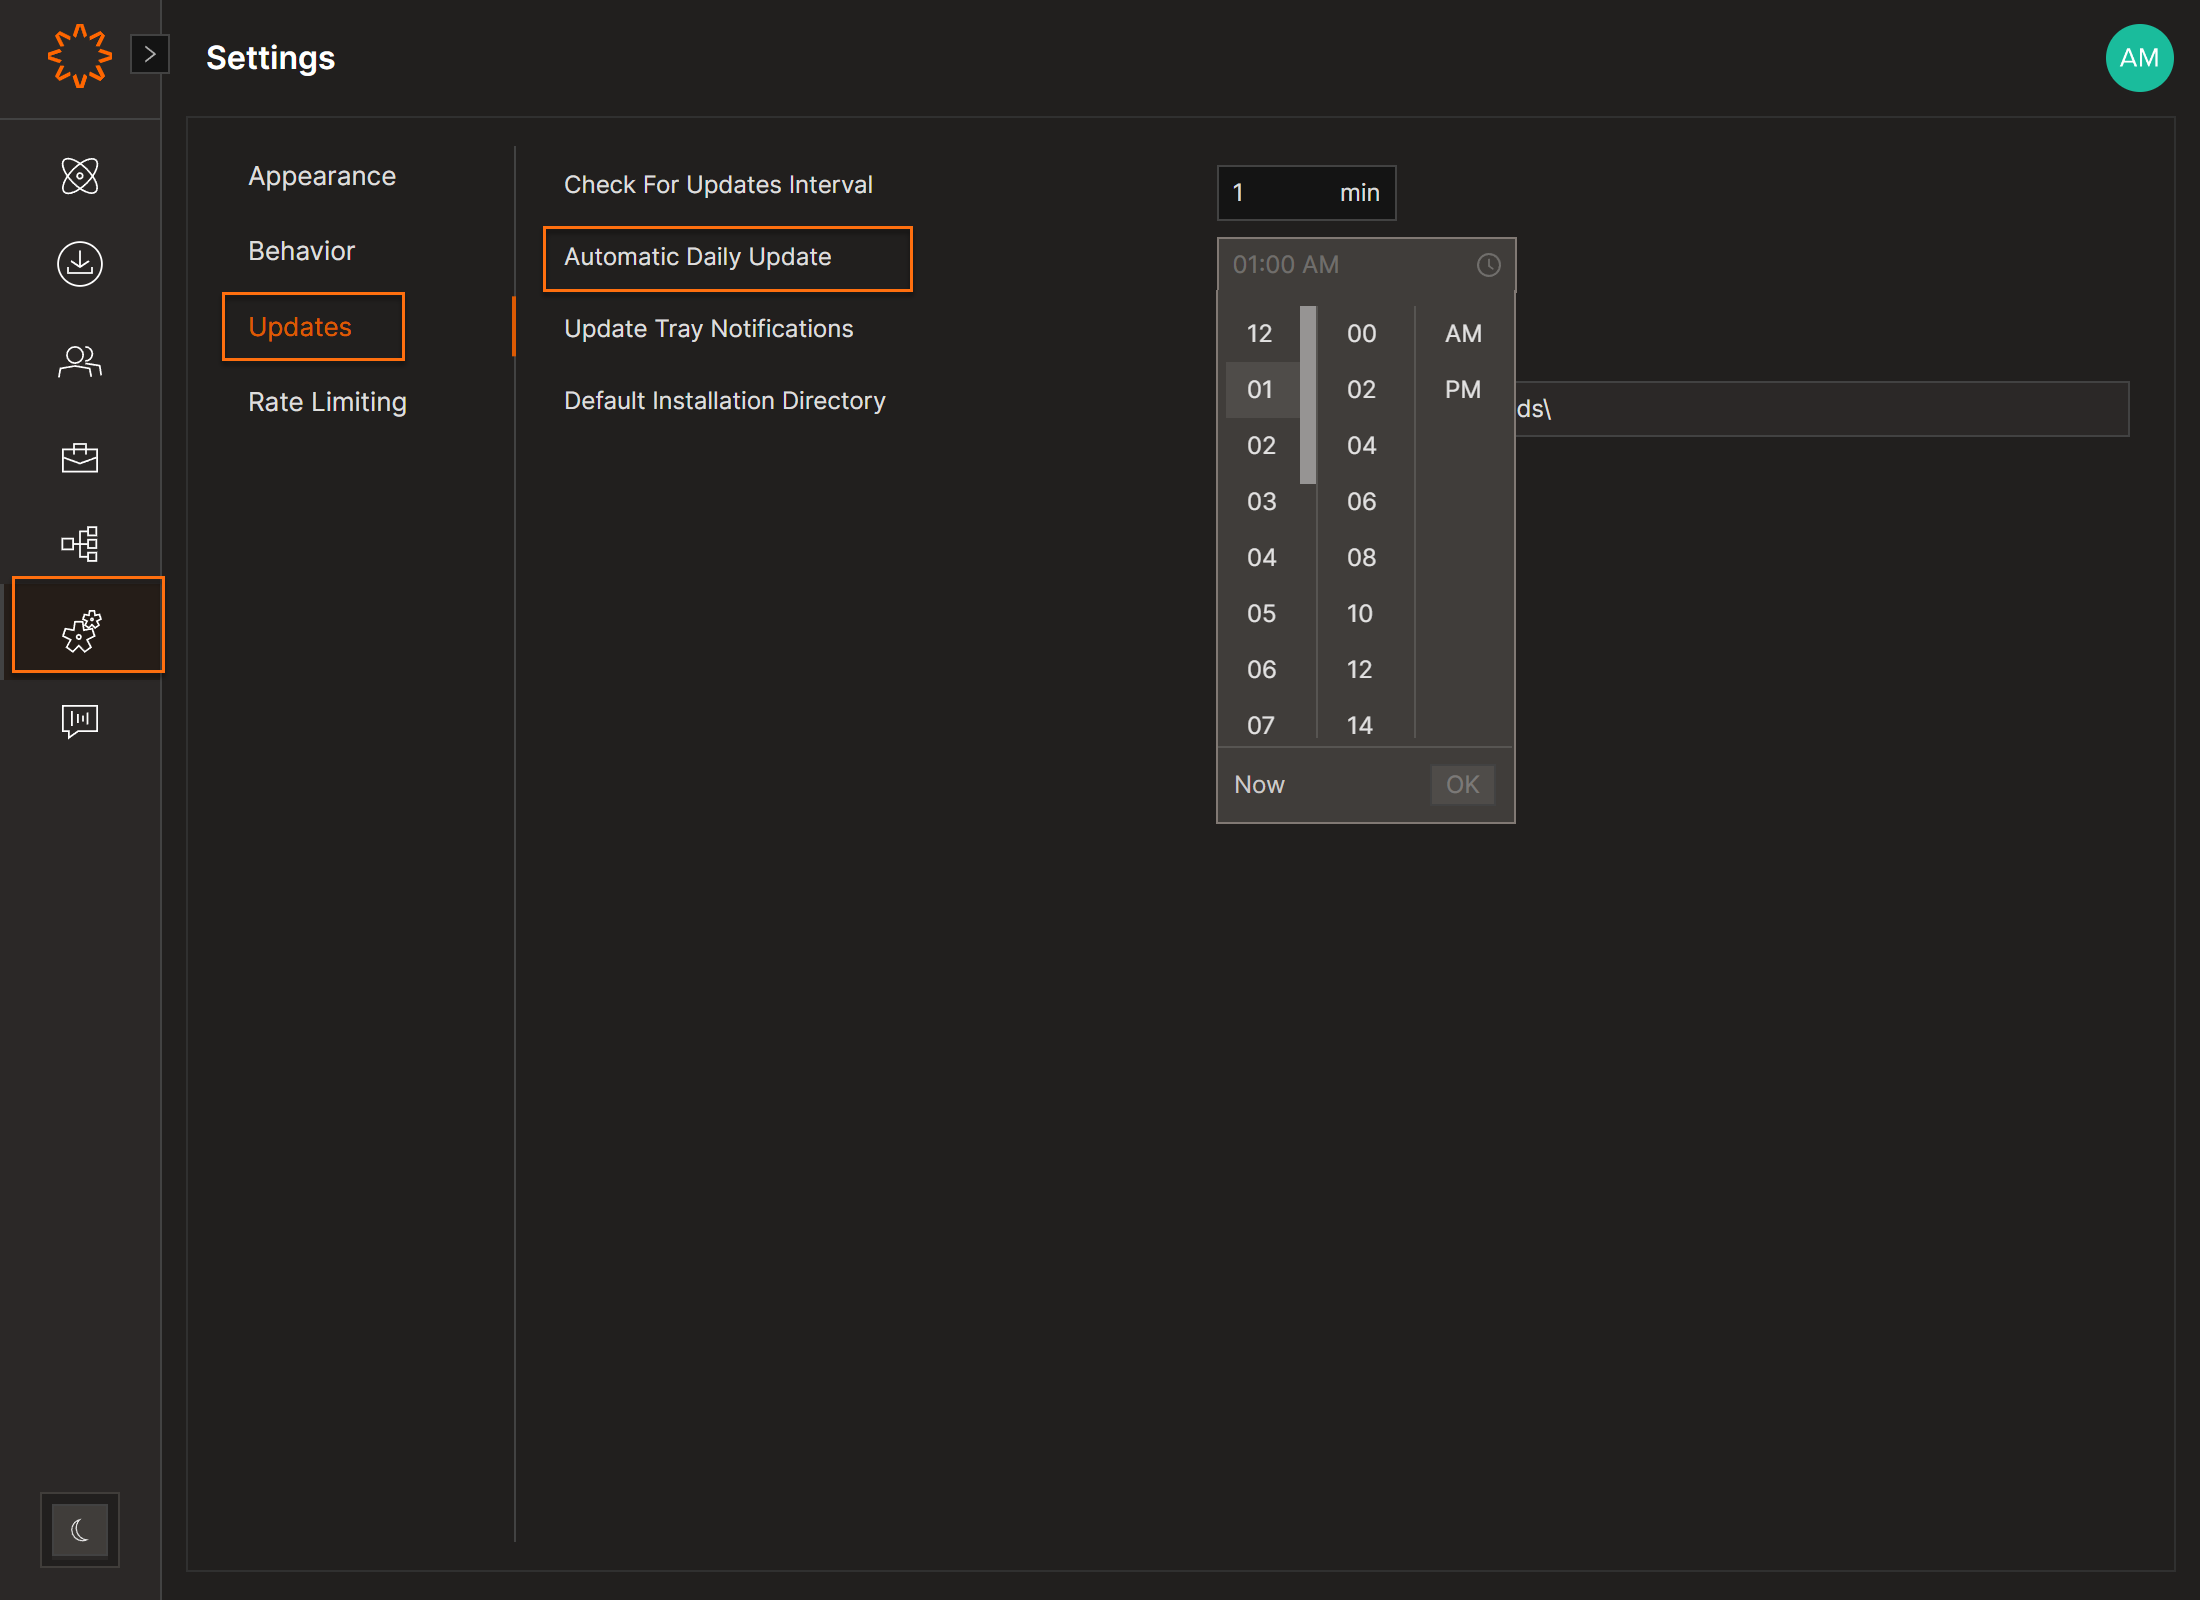The image size is (2200, 1600).
Task: Open the hierarchy diagram icon in sidebar
Action: (x=80, y=544)
